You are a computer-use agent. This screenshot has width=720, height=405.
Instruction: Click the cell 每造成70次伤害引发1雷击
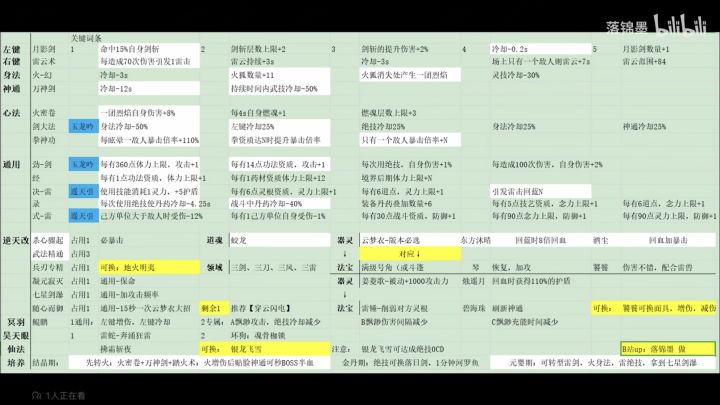pyautogui.click(x=149, y=61)
